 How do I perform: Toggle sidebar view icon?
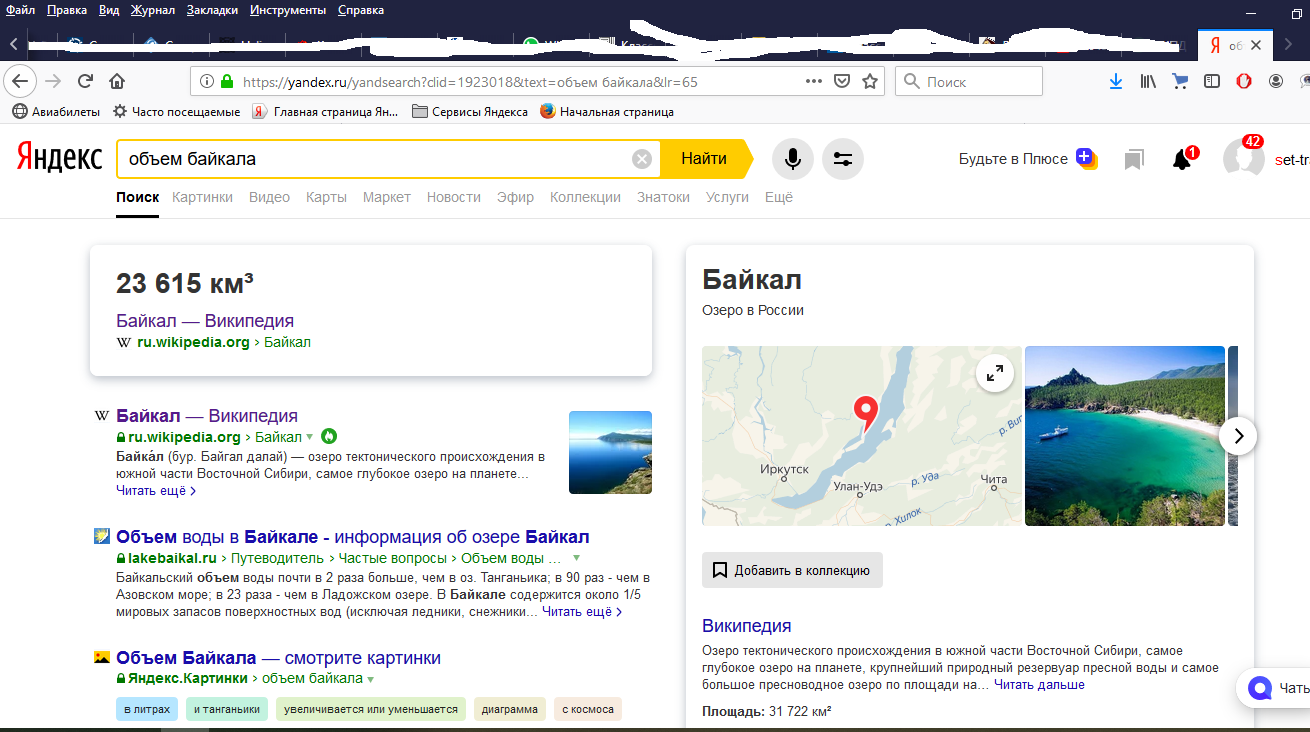pyautogui.click(x=1212, y=81)
